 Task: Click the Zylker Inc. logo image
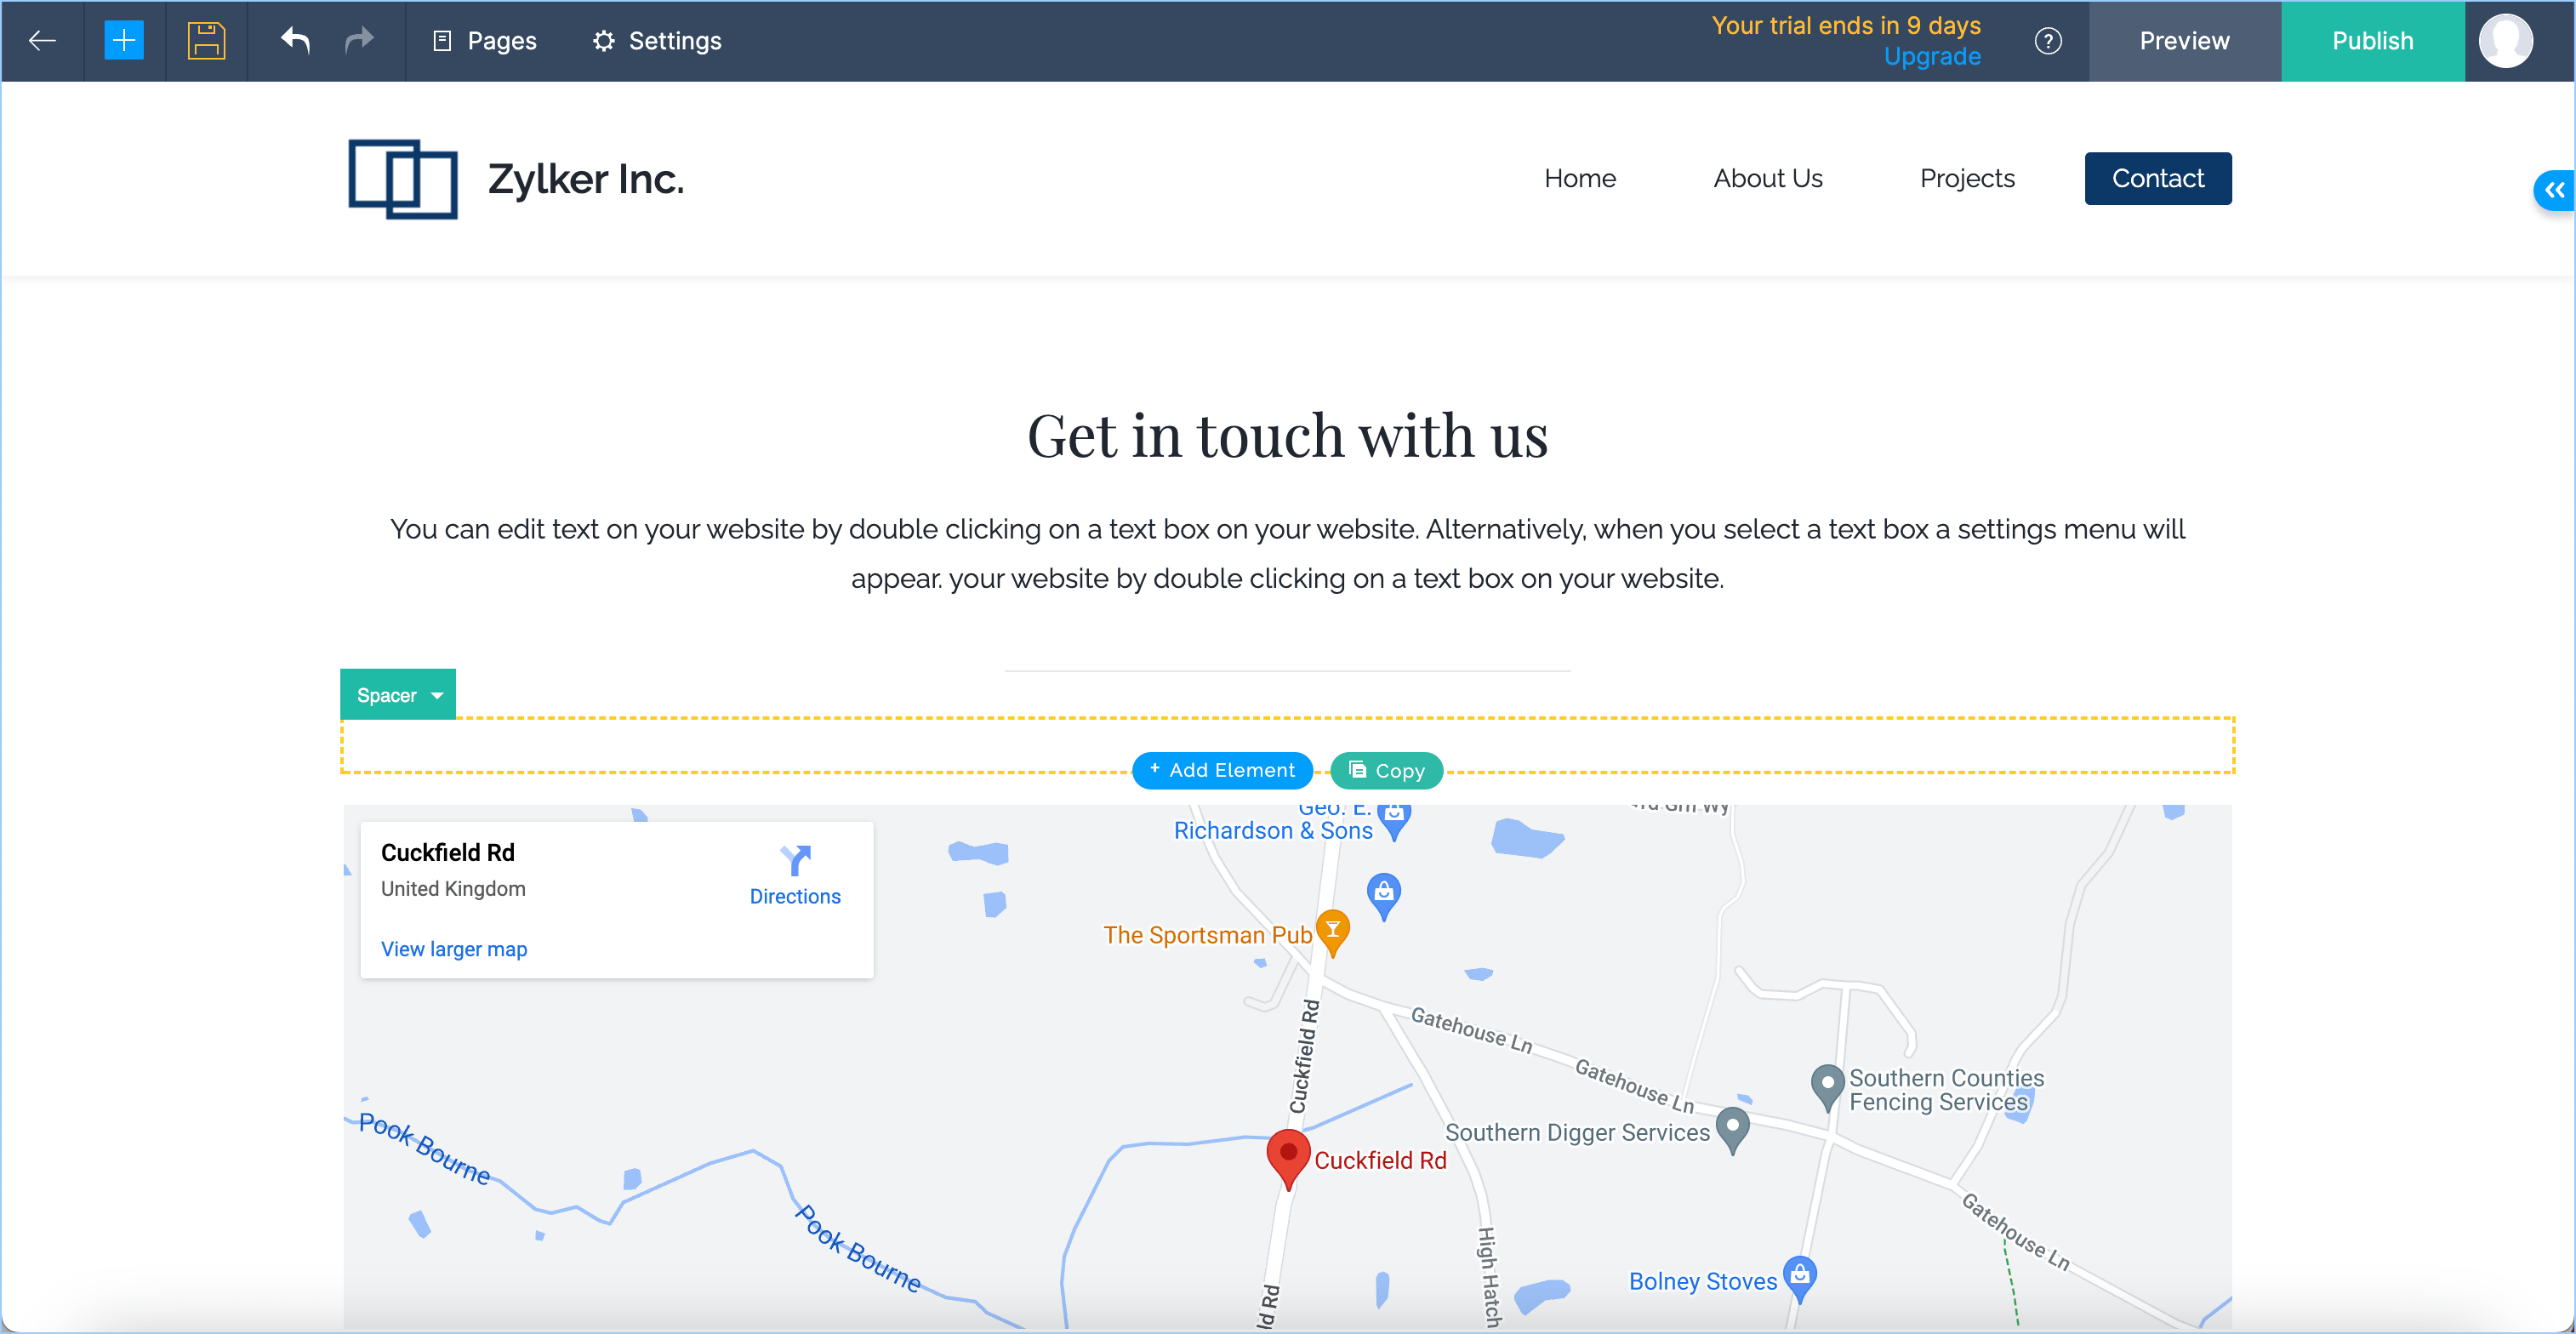tap(402, 179)
